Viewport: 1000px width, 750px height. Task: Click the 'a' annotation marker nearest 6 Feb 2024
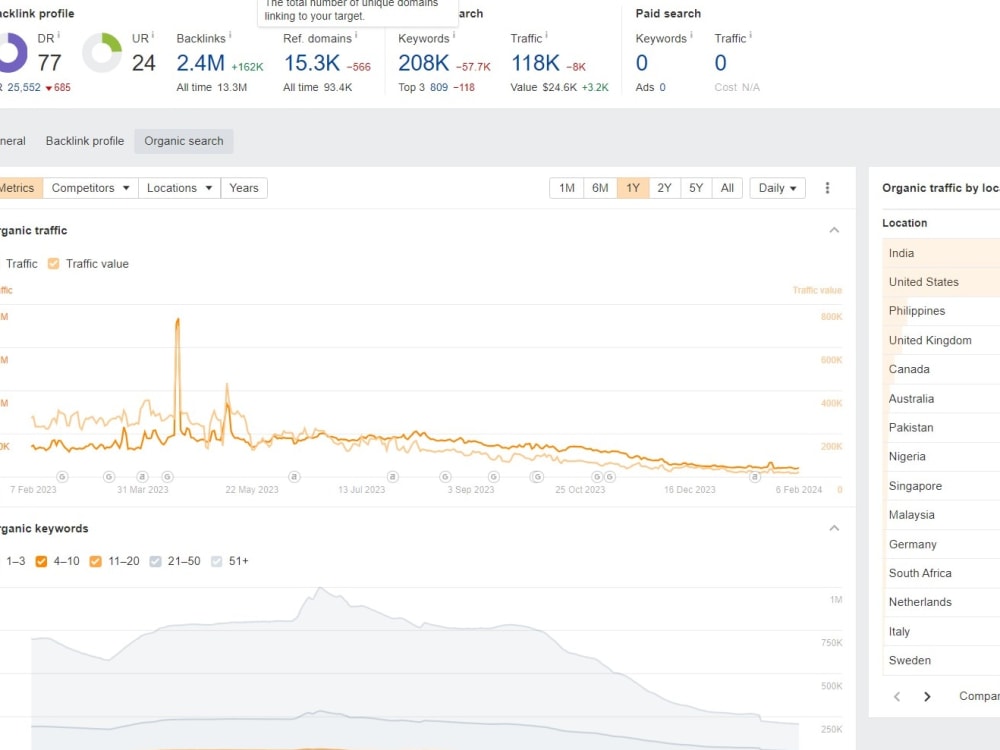(755, 476)
